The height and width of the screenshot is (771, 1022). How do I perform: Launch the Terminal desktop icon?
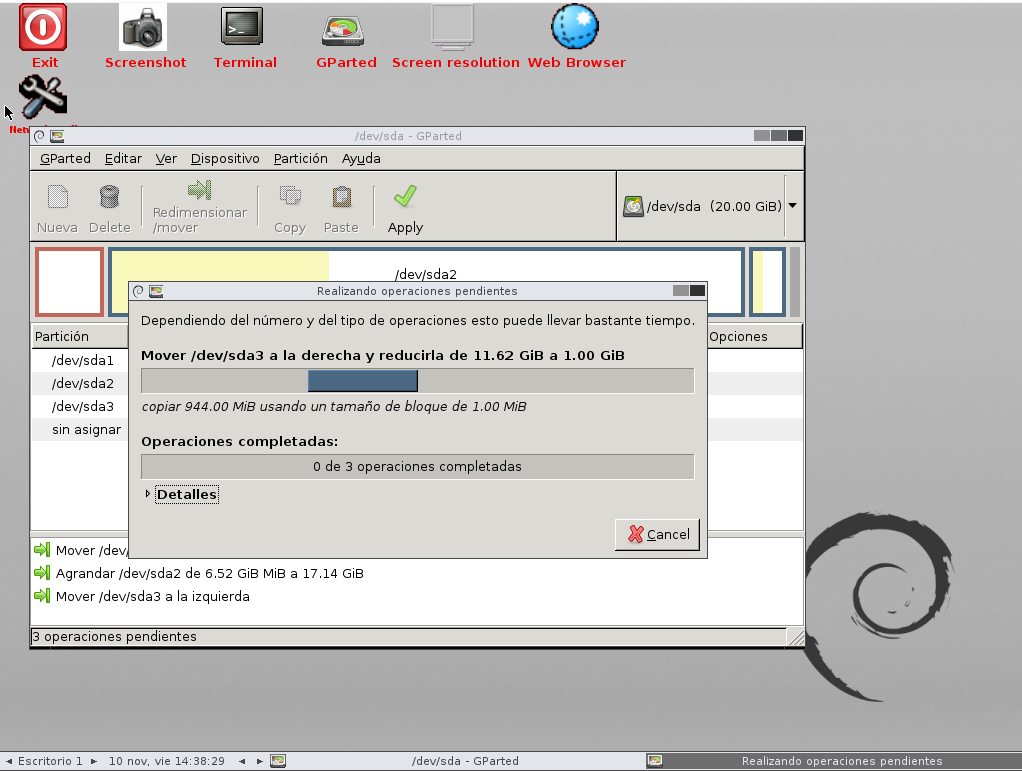(242, 27)
